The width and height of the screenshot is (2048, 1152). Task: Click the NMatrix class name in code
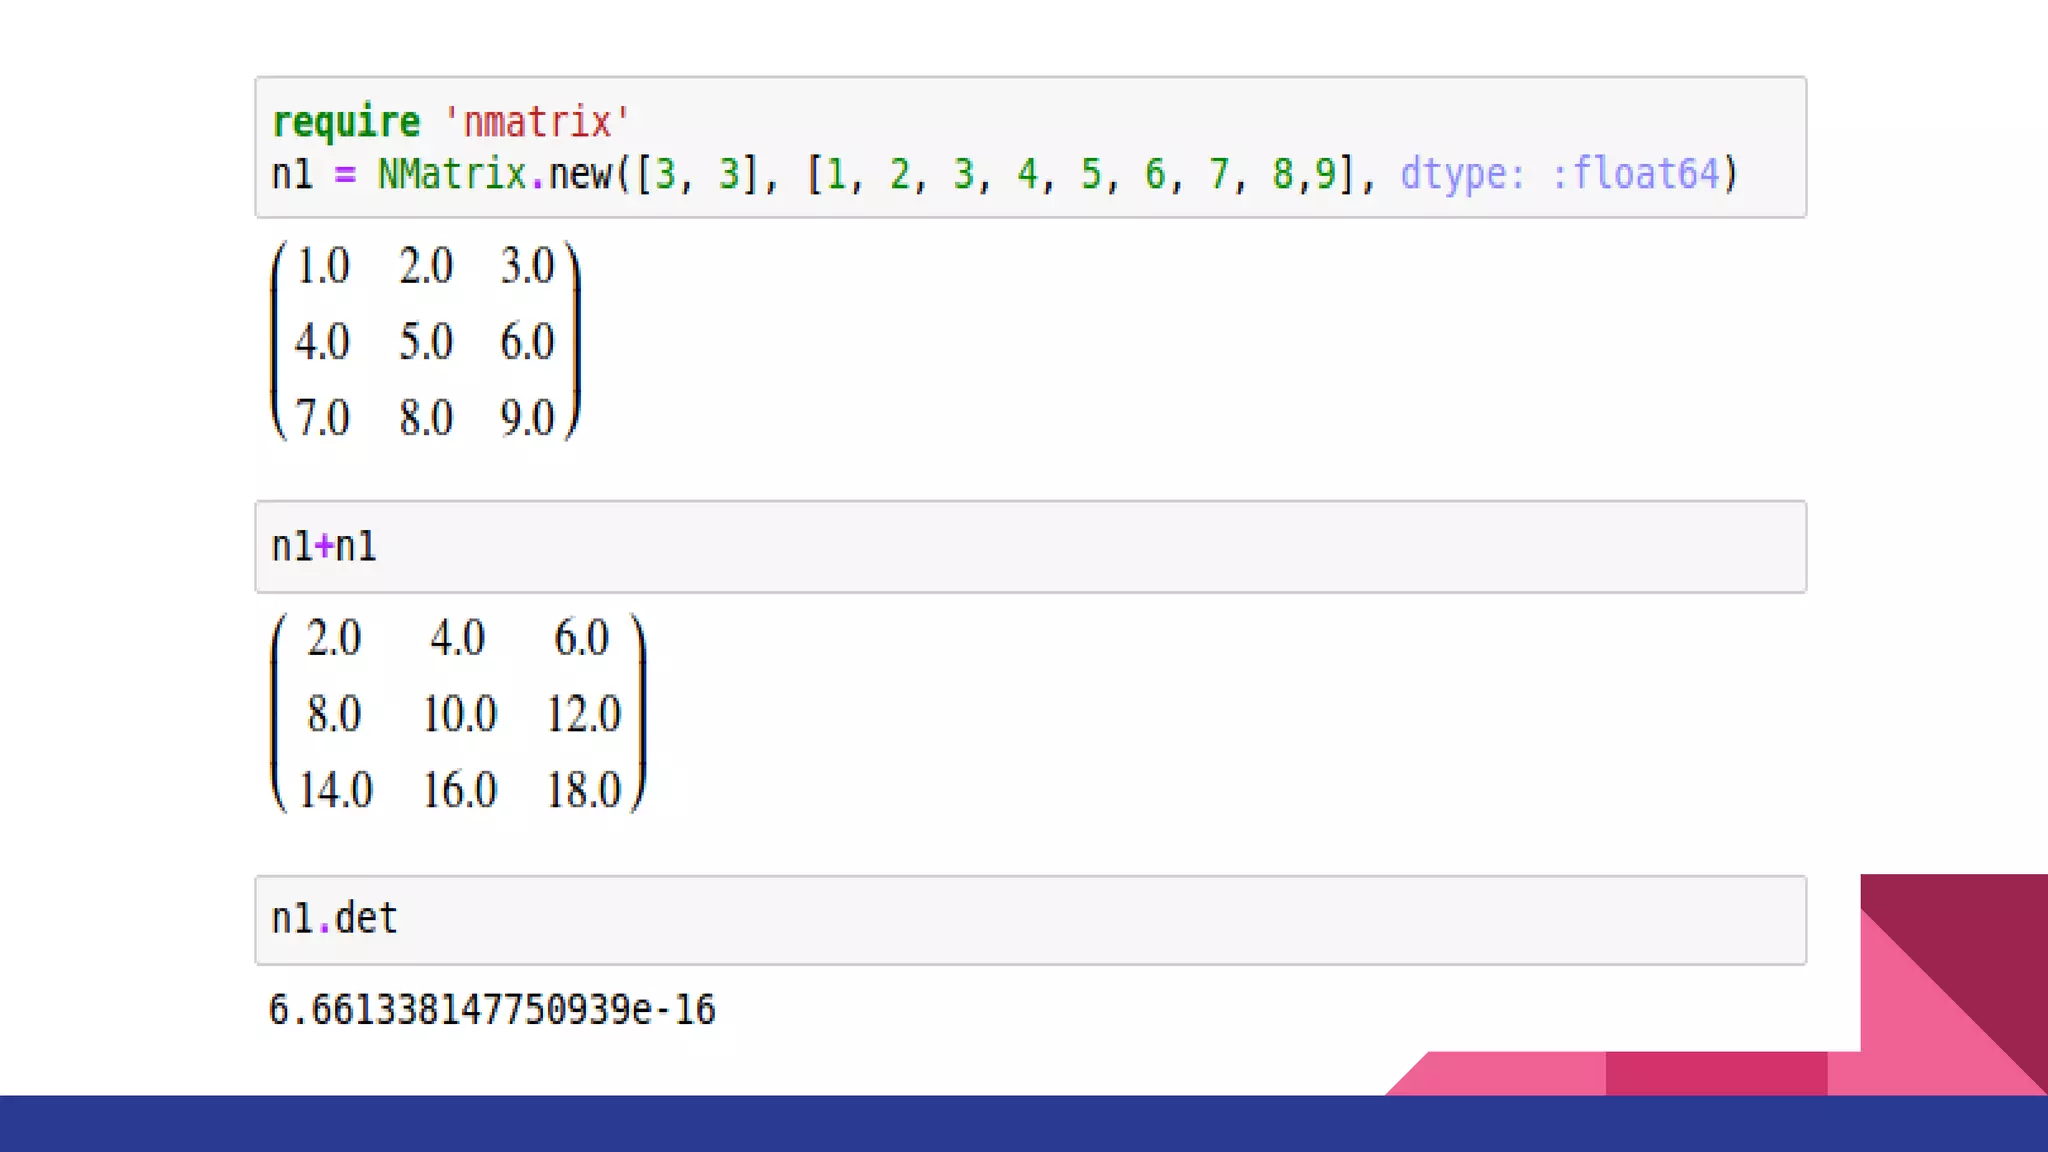coord(451,174)
